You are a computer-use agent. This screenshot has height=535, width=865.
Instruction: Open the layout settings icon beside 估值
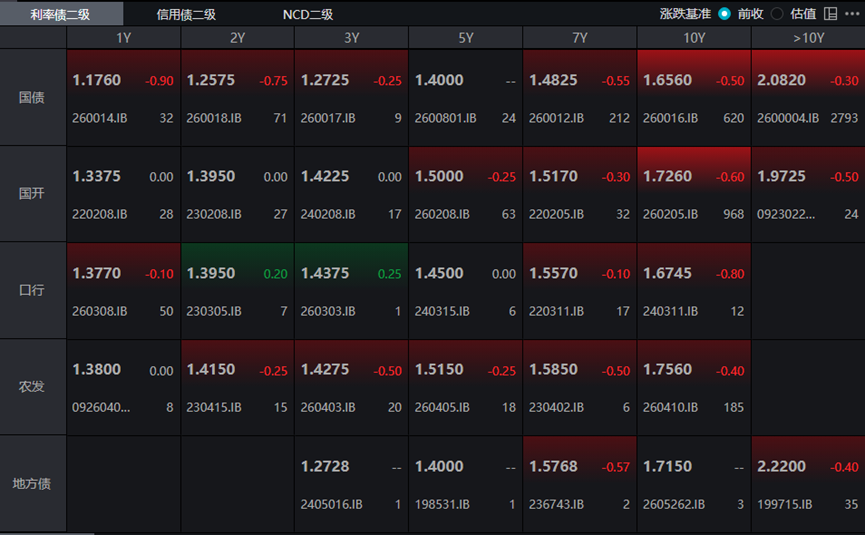[830, 14]
